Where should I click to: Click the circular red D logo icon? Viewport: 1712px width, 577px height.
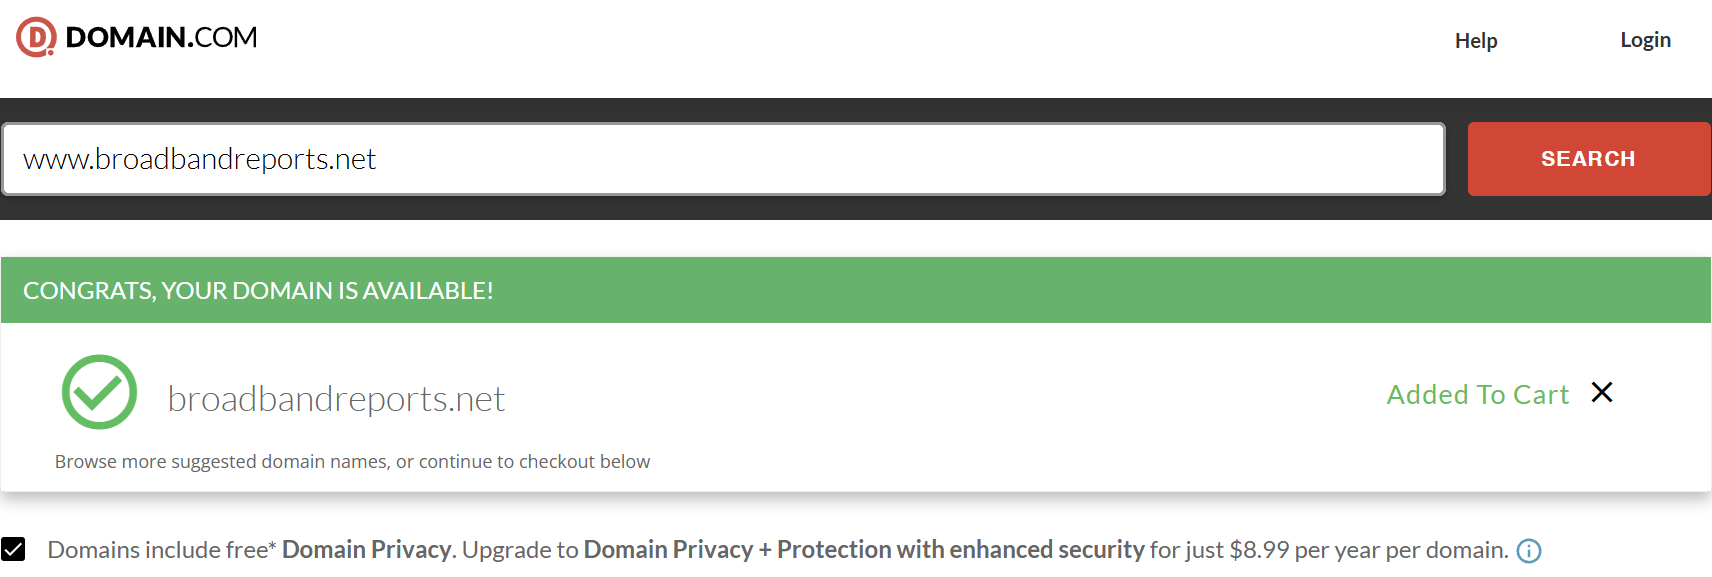[x=36, y=37]
